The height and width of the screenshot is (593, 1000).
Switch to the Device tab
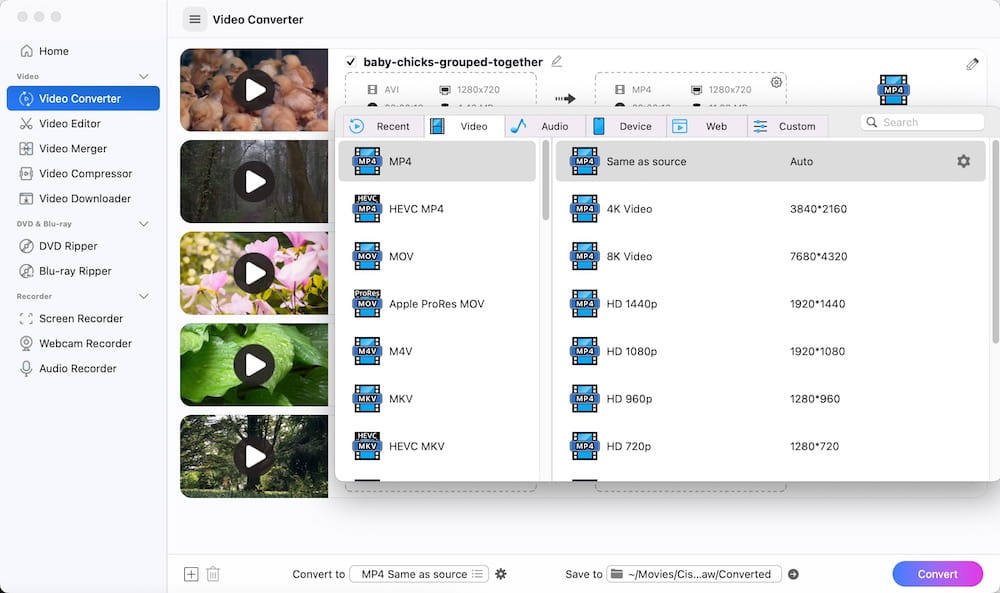pyautogui.click(x=626, y=126)
